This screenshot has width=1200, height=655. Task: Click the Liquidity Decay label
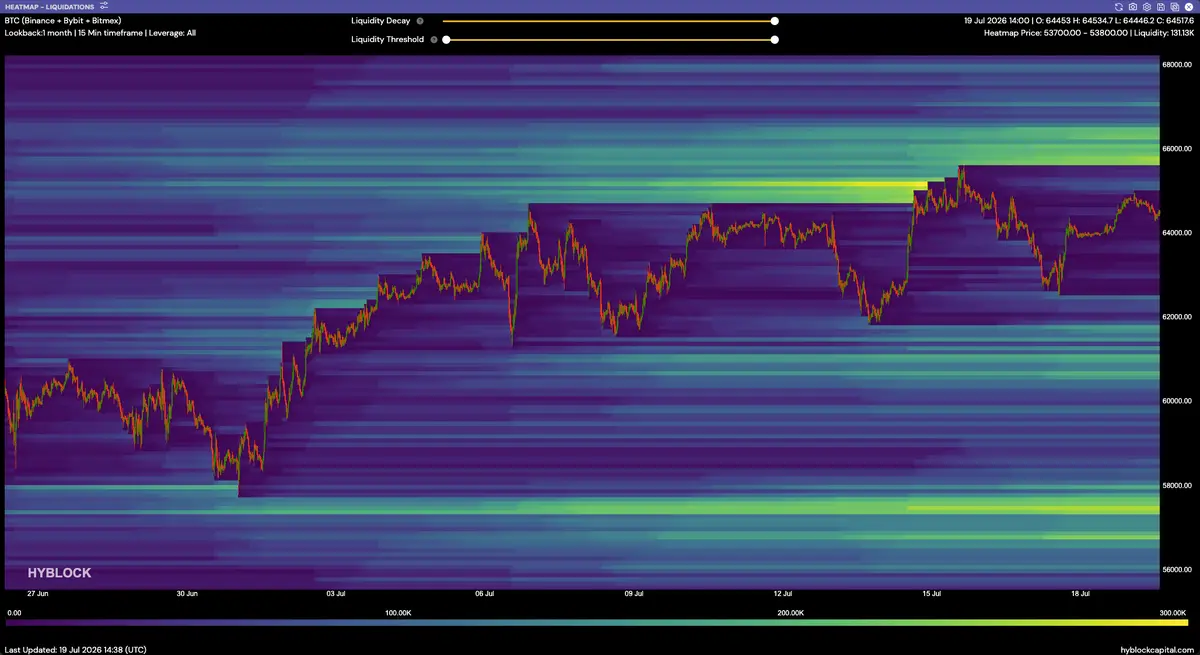click(x=380, y=21)
